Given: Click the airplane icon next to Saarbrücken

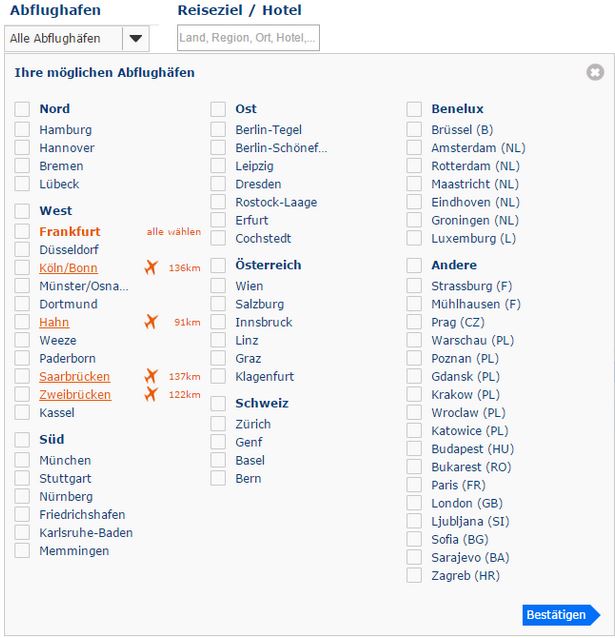Looking at the screenshot, I should [151, 376].
